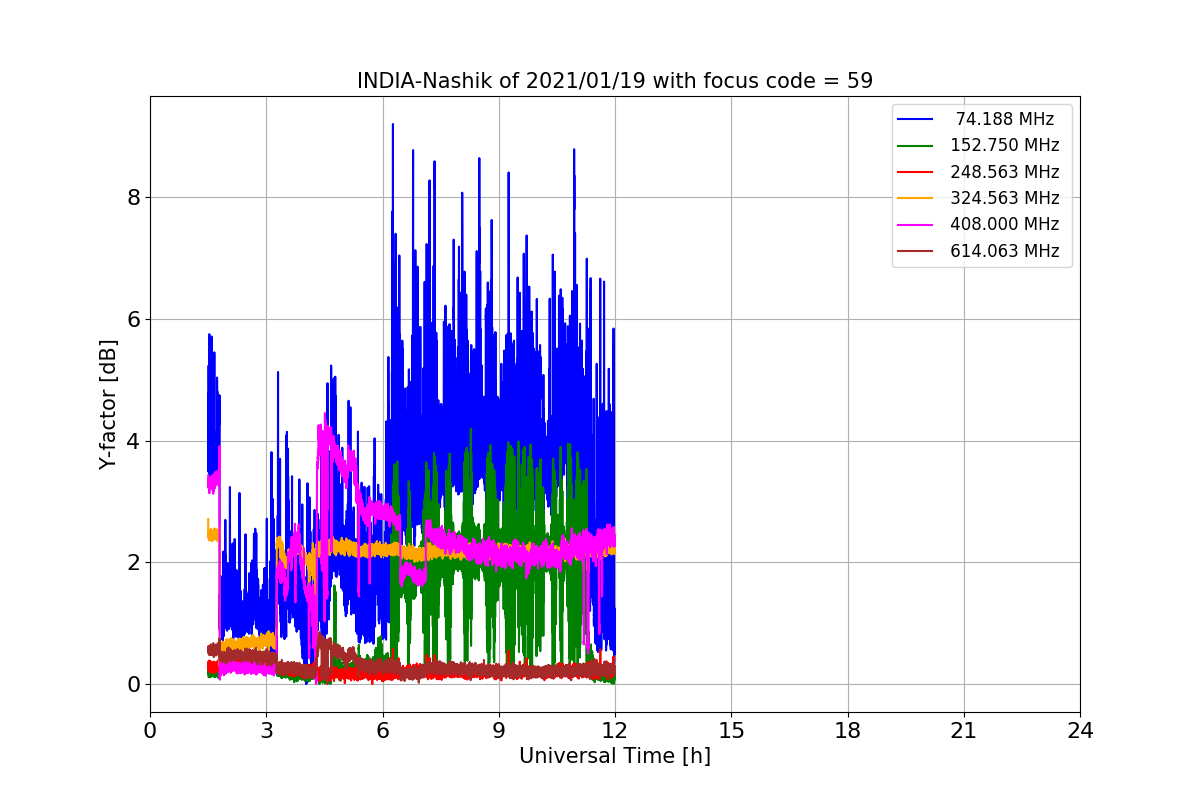Click x-axis tick label 3
1200x800 pixels.
(266, 731)
